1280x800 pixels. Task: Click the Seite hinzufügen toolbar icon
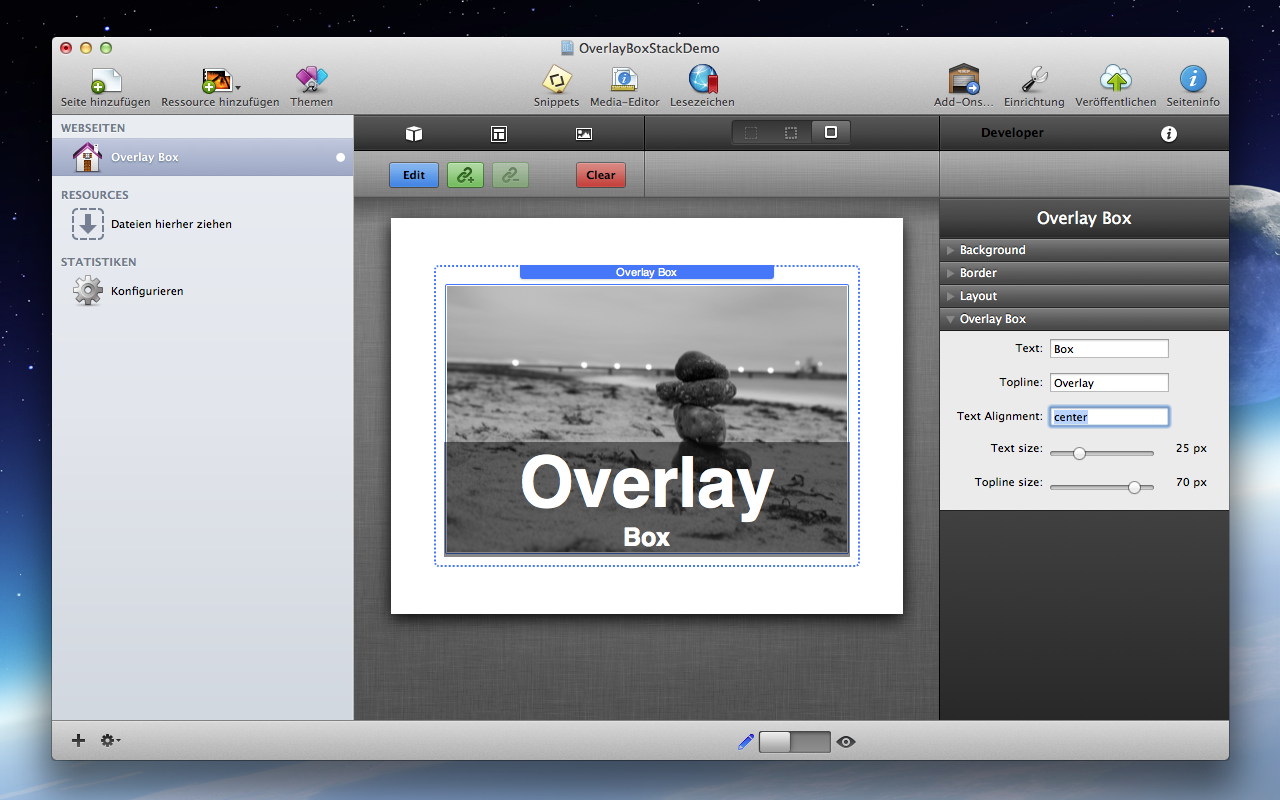pyautogui.click(x=105, y=80)
